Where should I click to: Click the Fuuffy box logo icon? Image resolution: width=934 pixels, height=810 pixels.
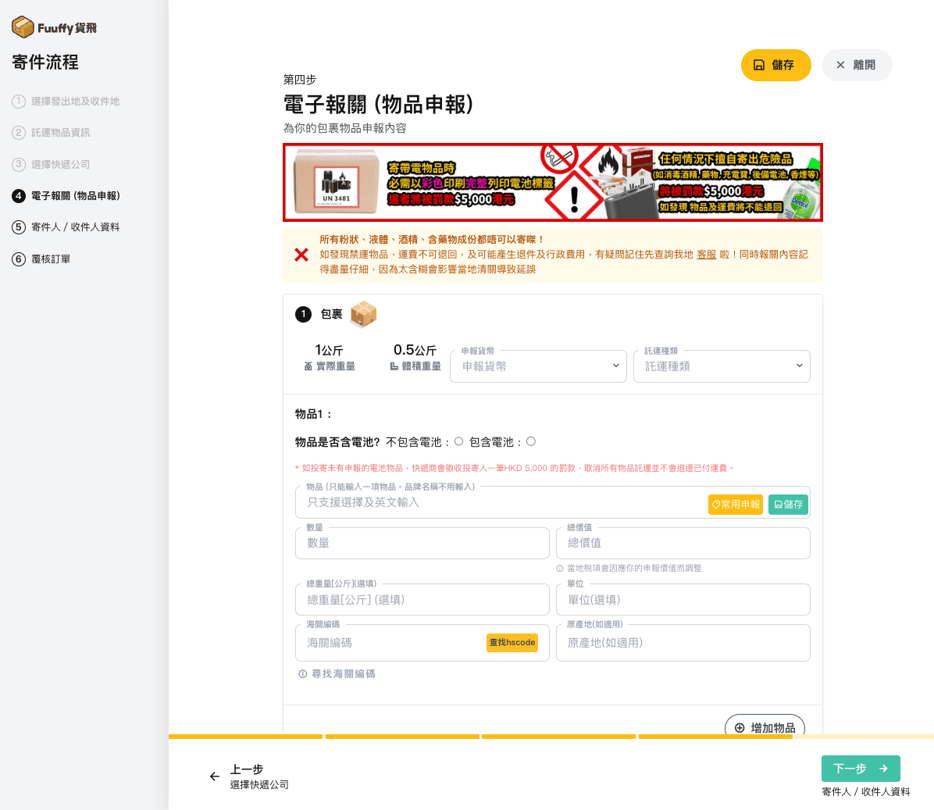tap(23, 28)
